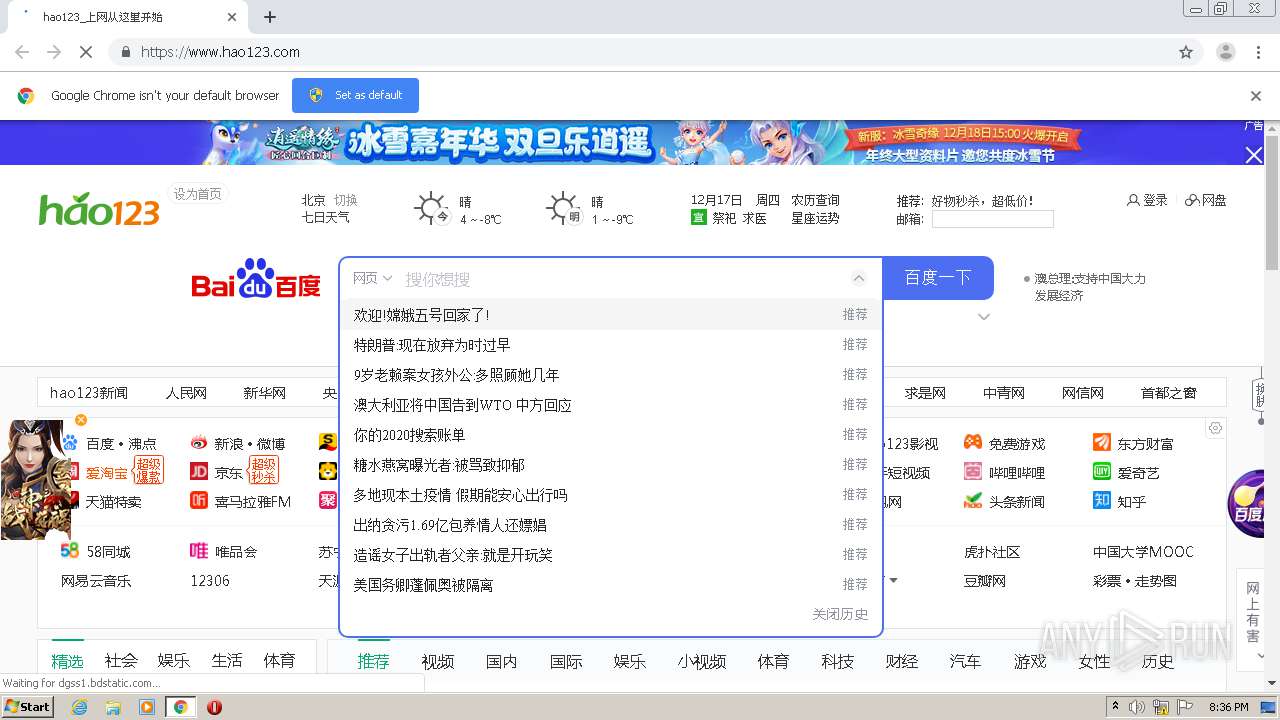Click the green 爱奇艺 icon
The width and height of the screenshot is (1280, 720).
(x=1102, y=472)
